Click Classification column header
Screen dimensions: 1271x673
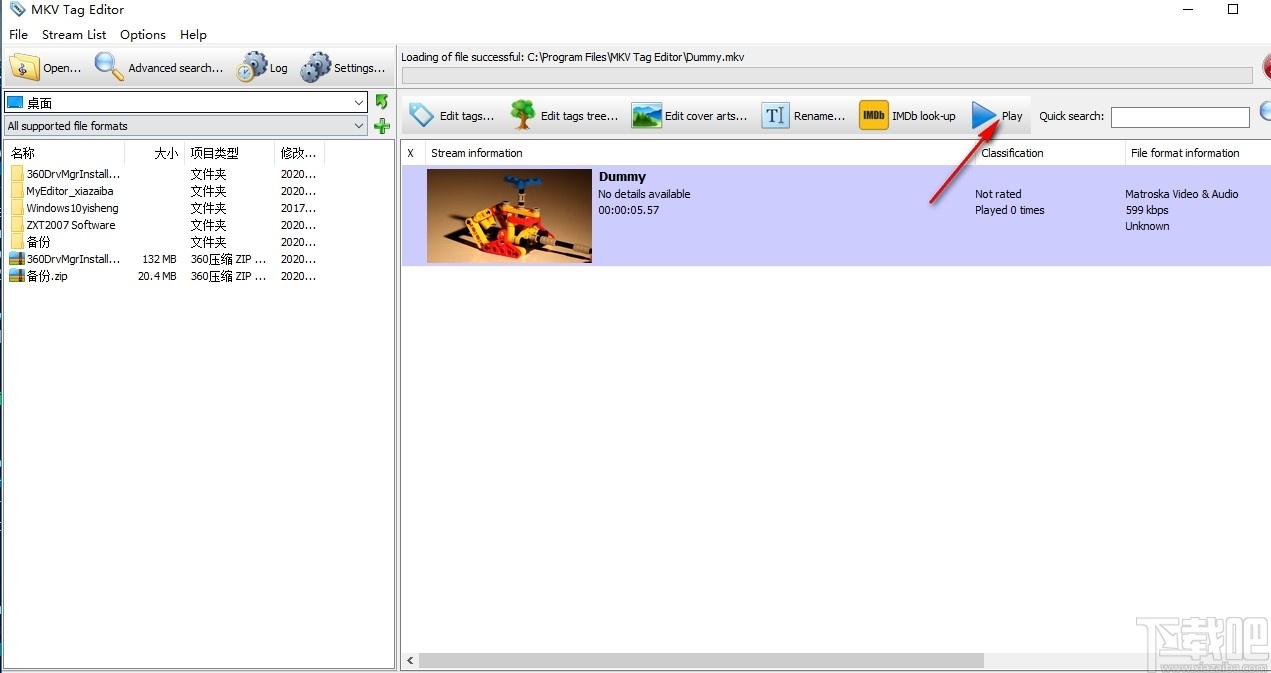tap(1050, 153)
